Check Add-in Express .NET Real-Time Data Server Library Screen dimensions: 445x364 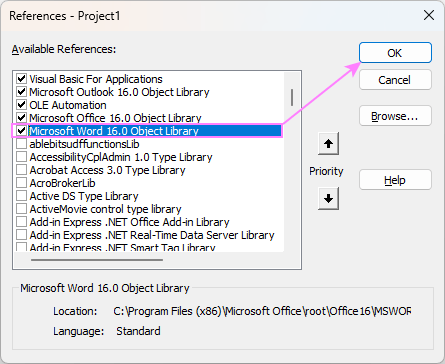pyautogui.click(x=21, y=235)
